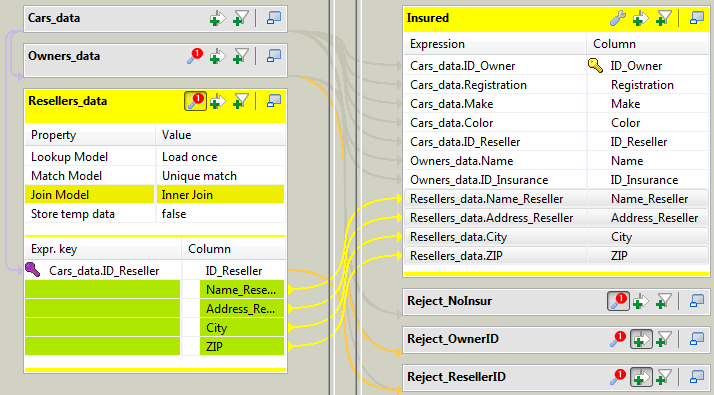Image resolution: width=714 pixels, height=395 pixels.
Task: Open Reject_OwnerID settings wrench icon
Action: pos(618,339)
